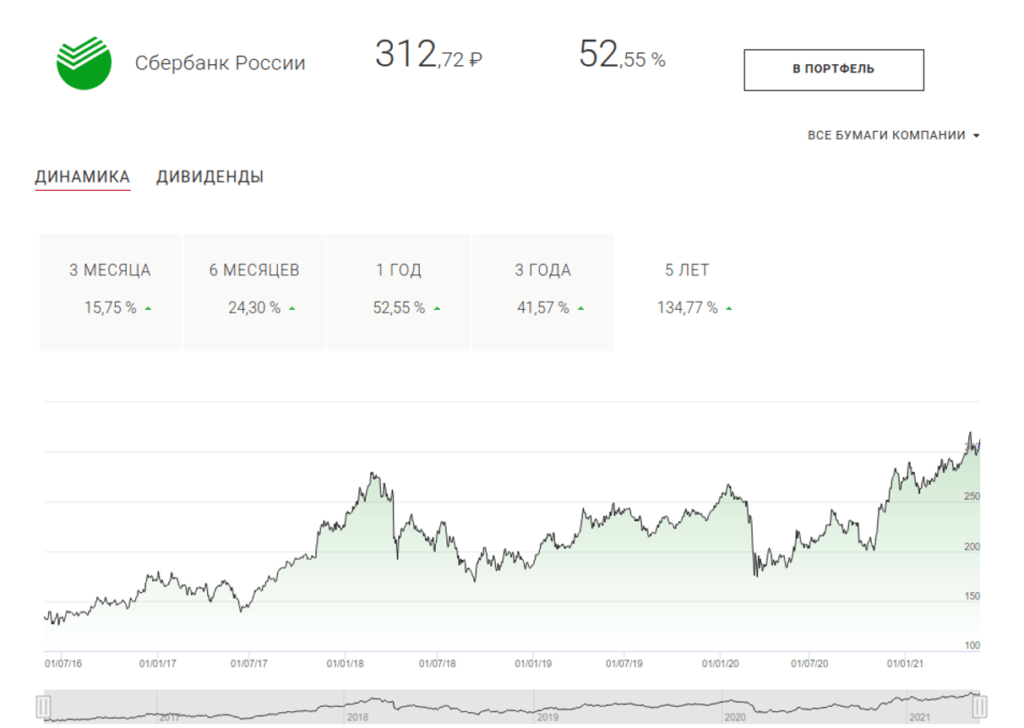The image size is (1024, 728).
Task: Click the green up arrow beside 134,77 %
Action: tap(729, 309)
